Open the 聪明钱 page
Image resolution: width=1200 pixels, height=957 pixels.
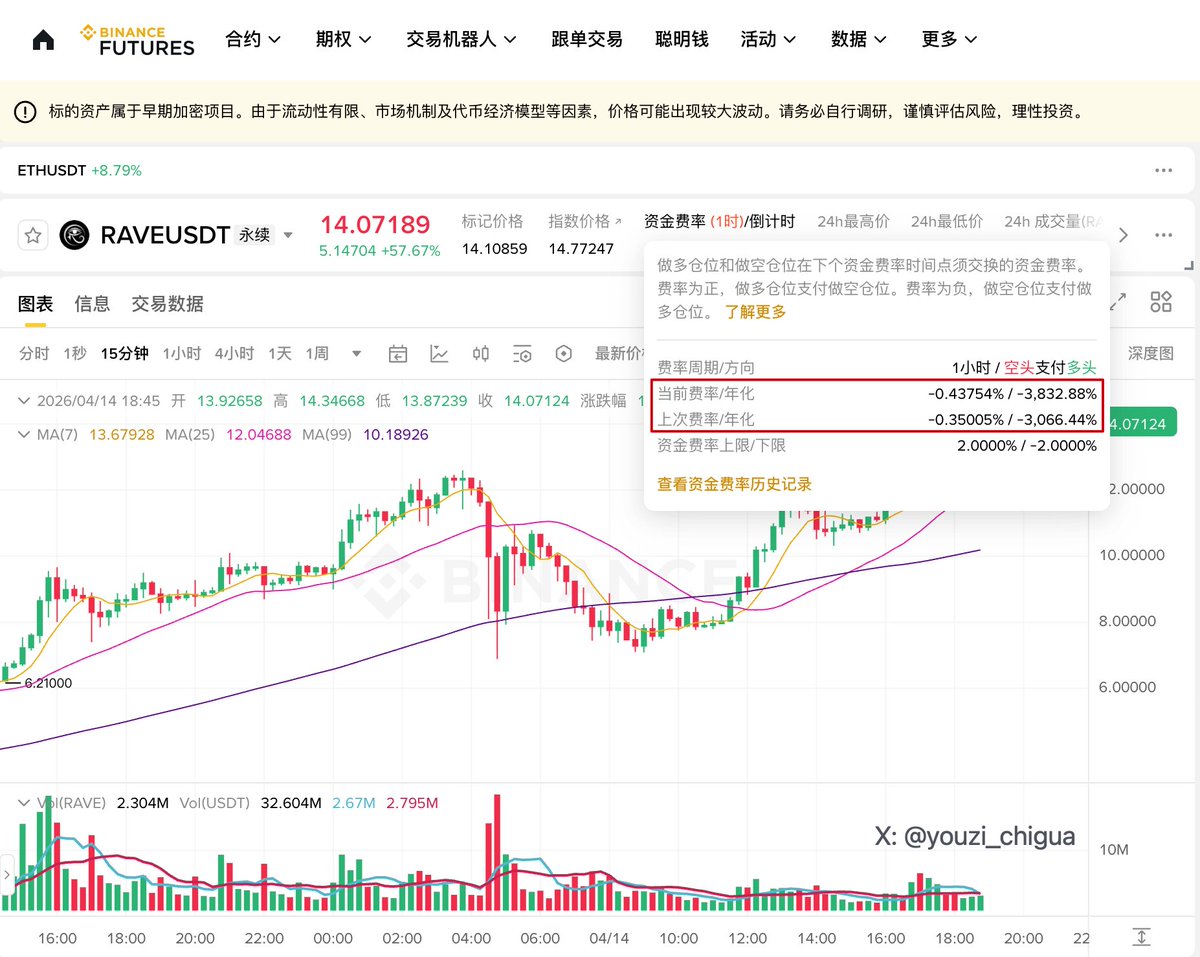coord(682,39)
